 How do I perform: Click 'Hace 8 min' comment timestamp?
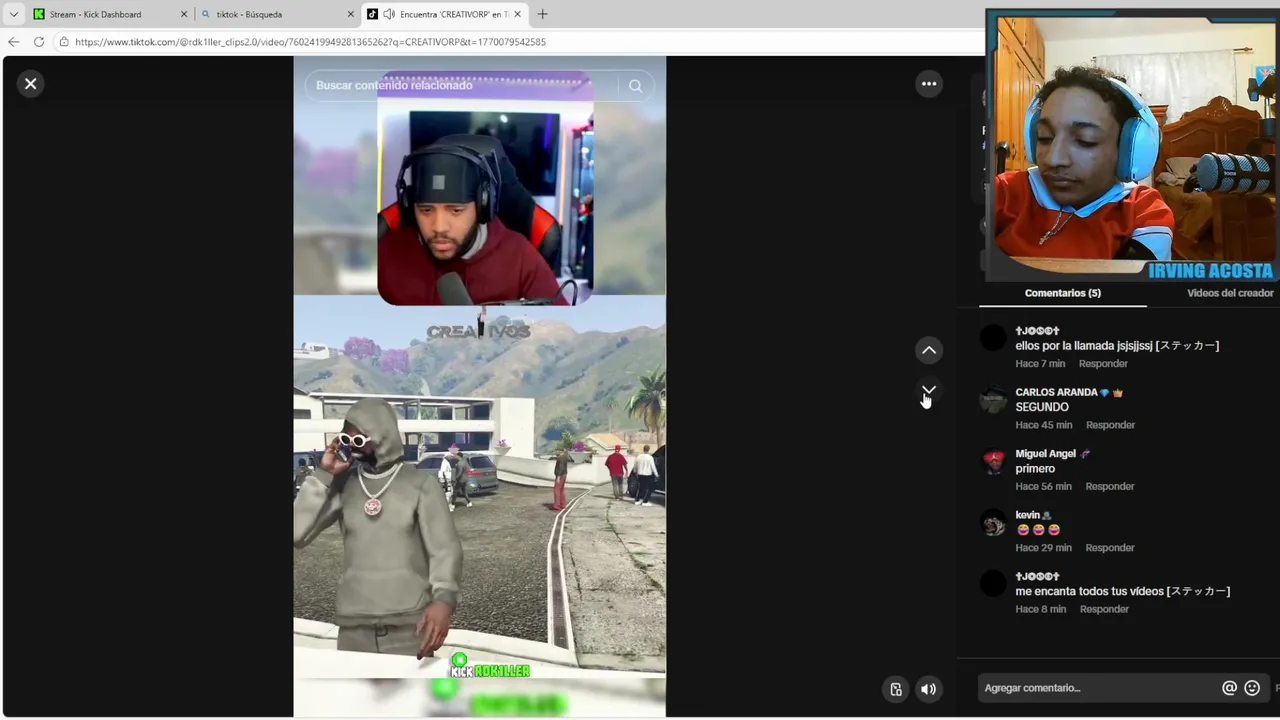1040,610
